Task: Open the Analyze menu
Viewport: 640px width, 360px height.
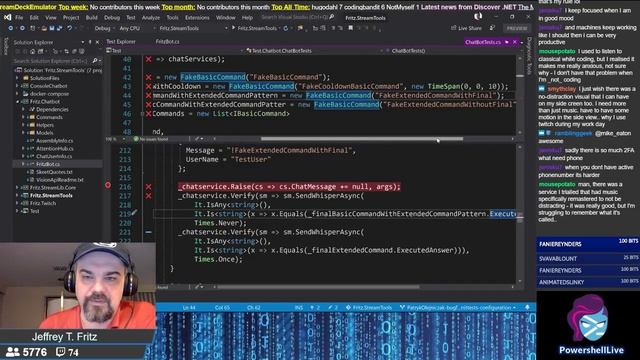Action: [151, 18]
